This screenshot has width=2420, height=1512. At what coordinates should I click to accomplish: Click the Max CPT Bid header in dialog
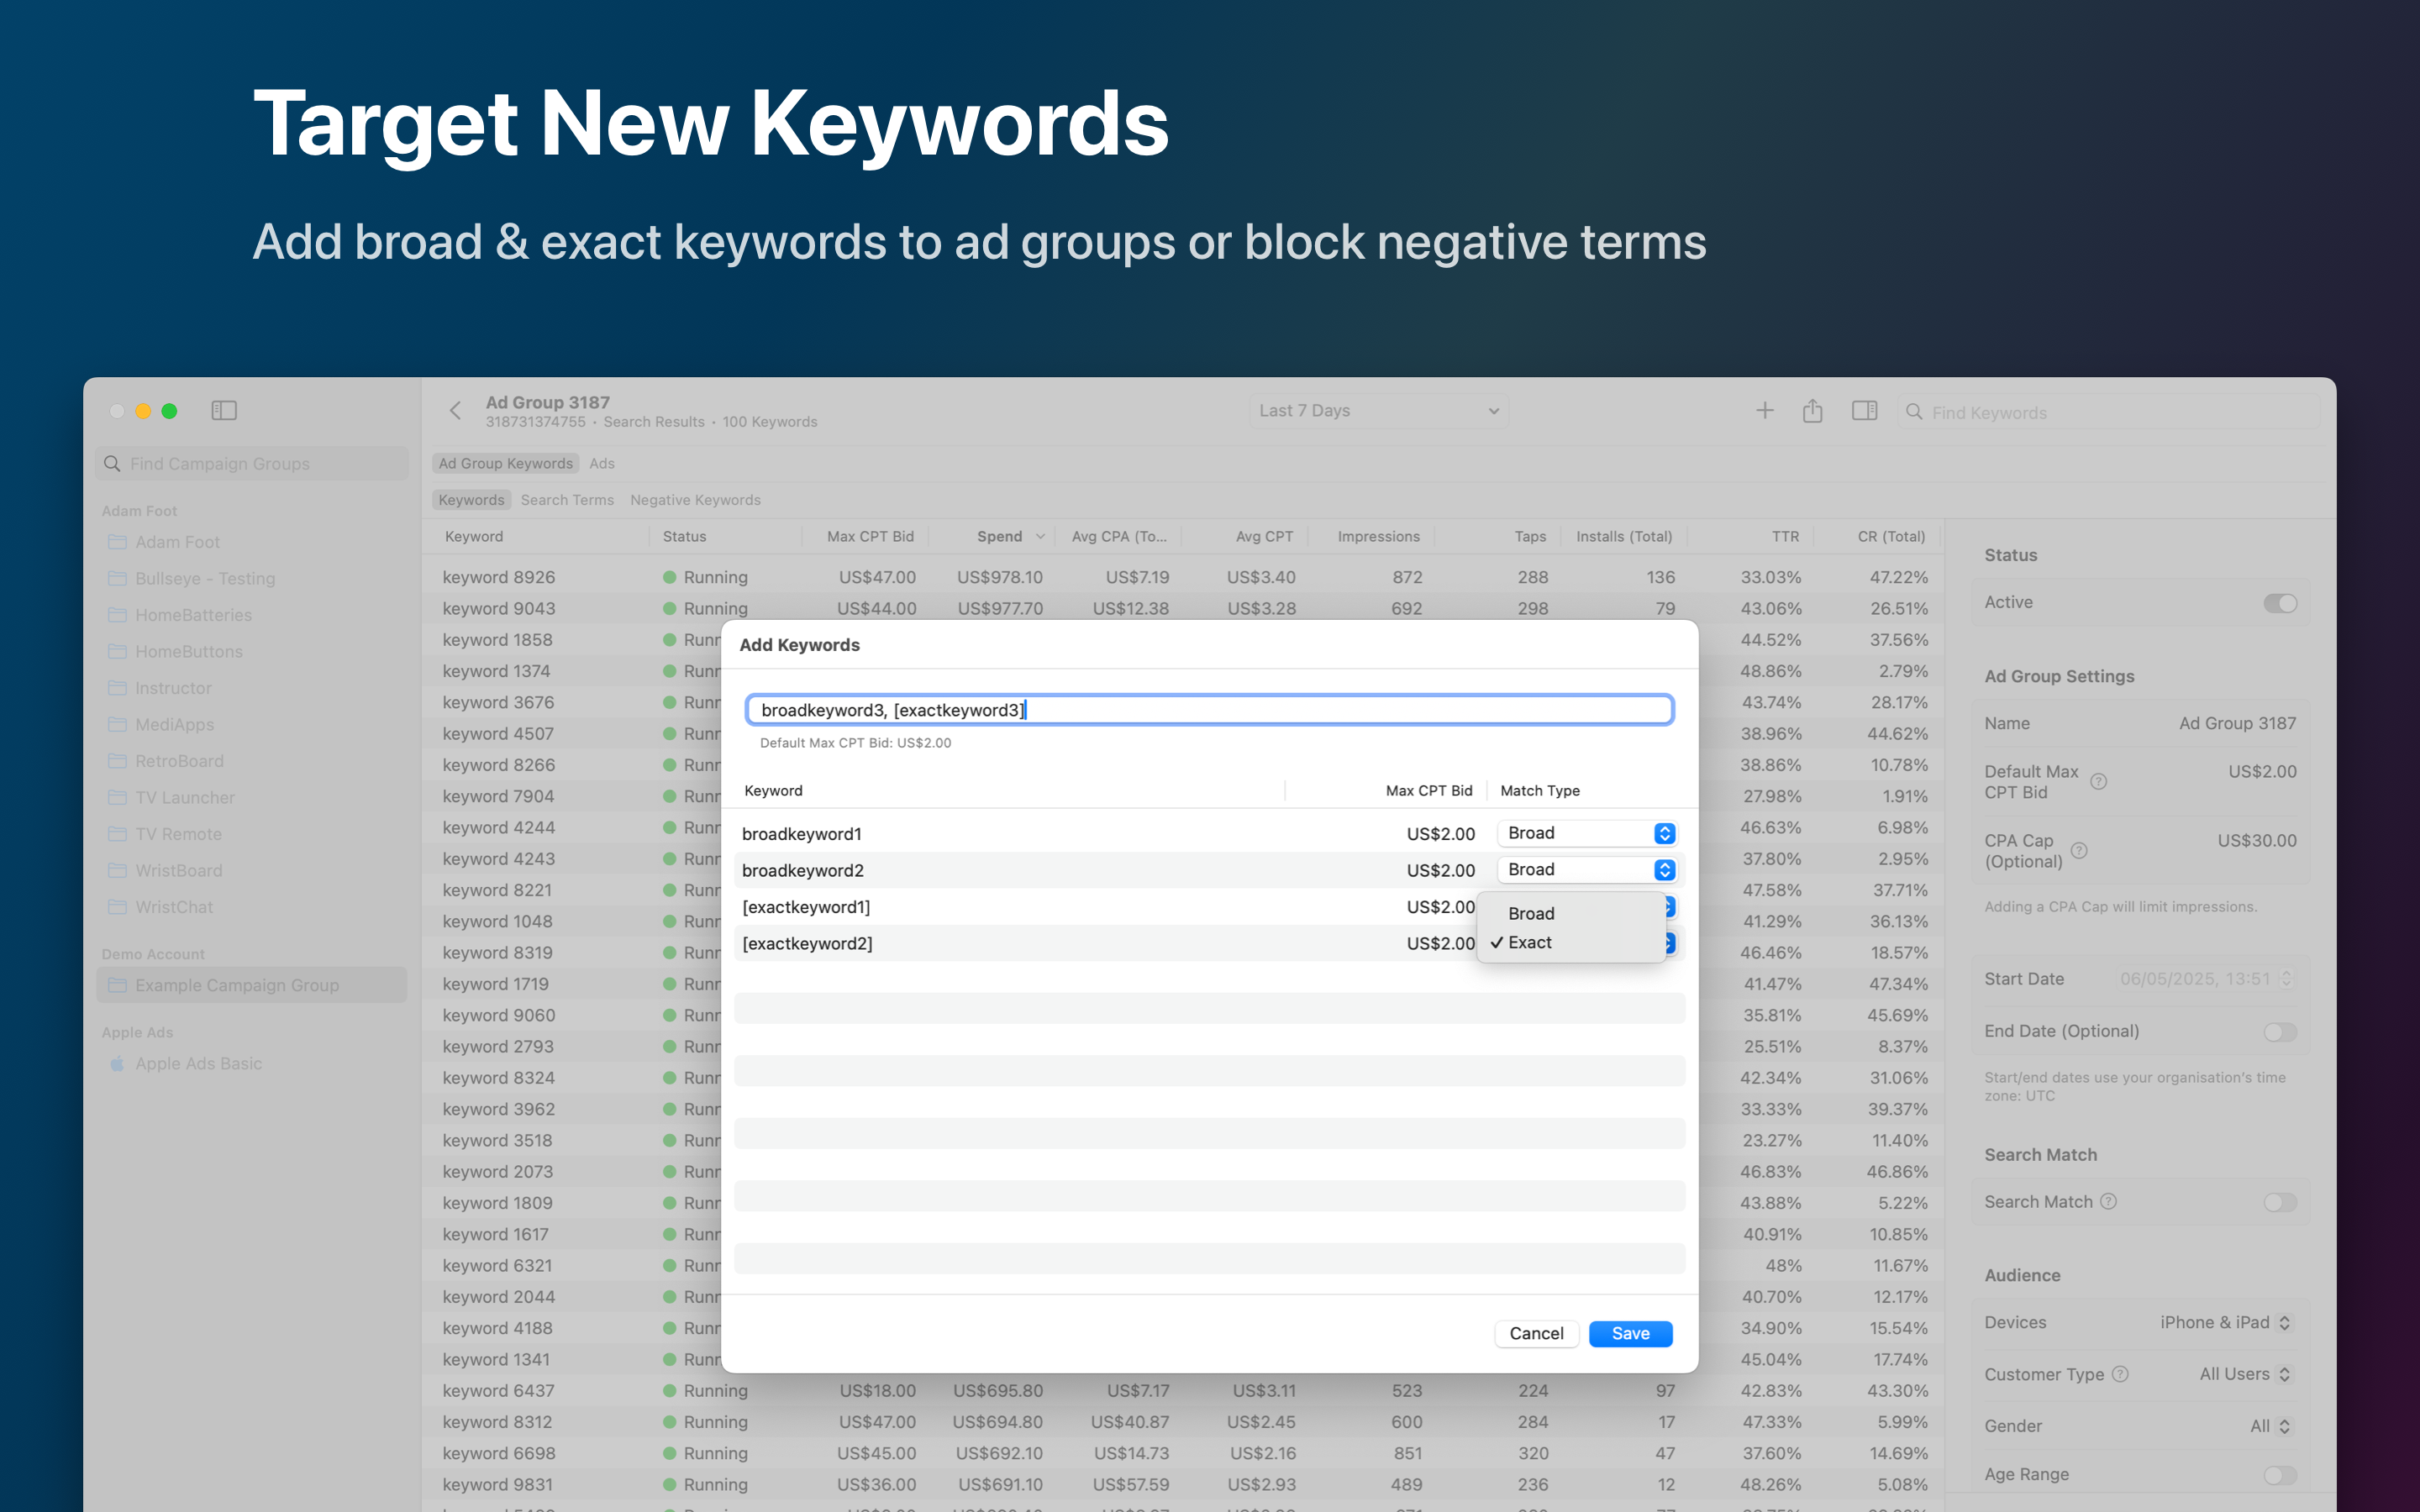[1428, 790]
